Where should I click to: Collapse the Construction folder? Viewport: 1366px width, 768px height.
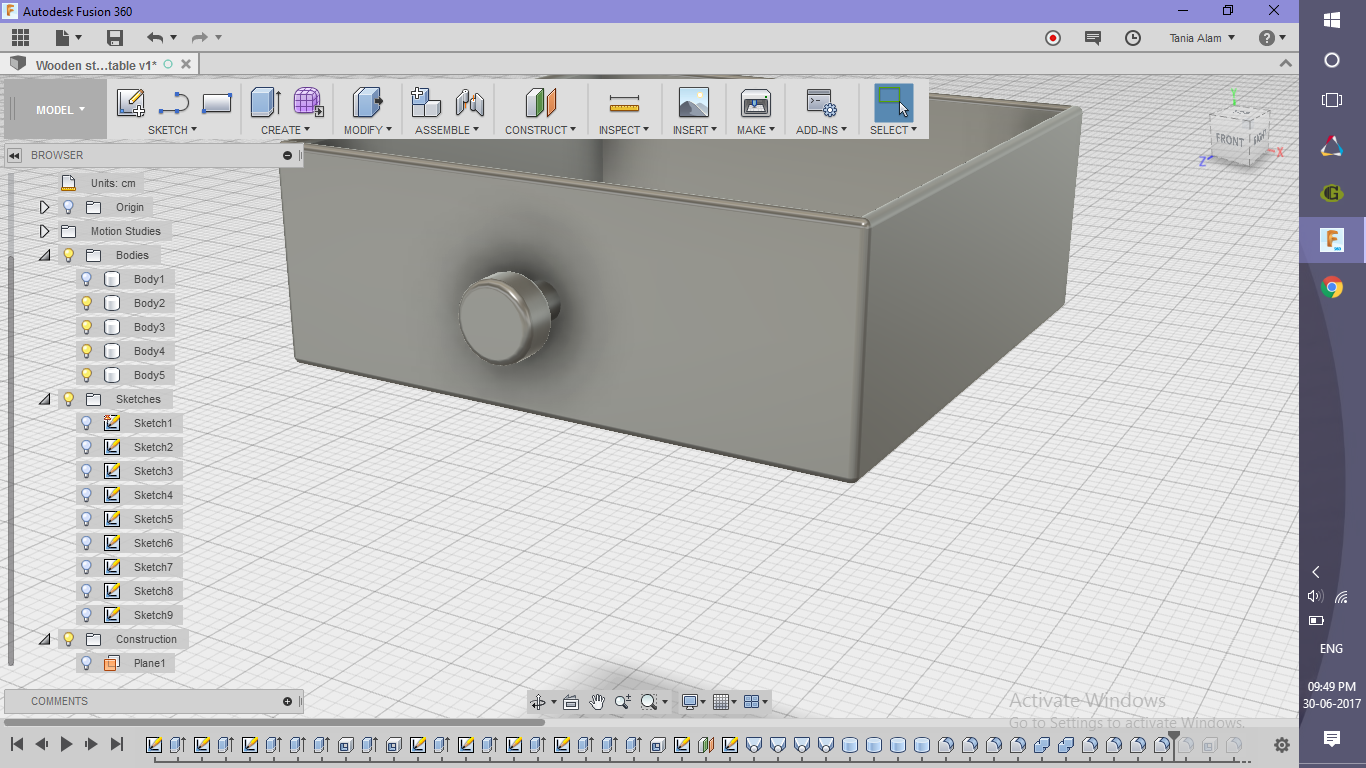[44, 639]
